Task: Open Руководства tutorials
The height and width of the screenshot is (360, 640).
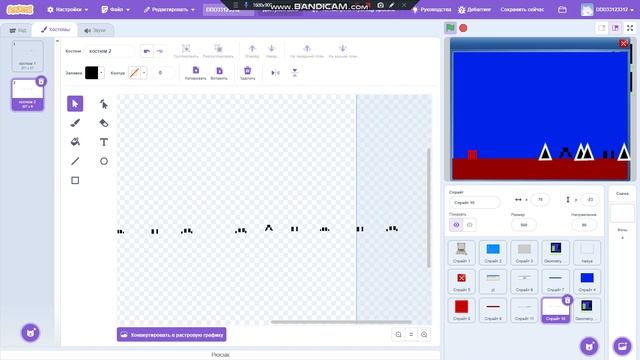Action: tap(432, 9)
